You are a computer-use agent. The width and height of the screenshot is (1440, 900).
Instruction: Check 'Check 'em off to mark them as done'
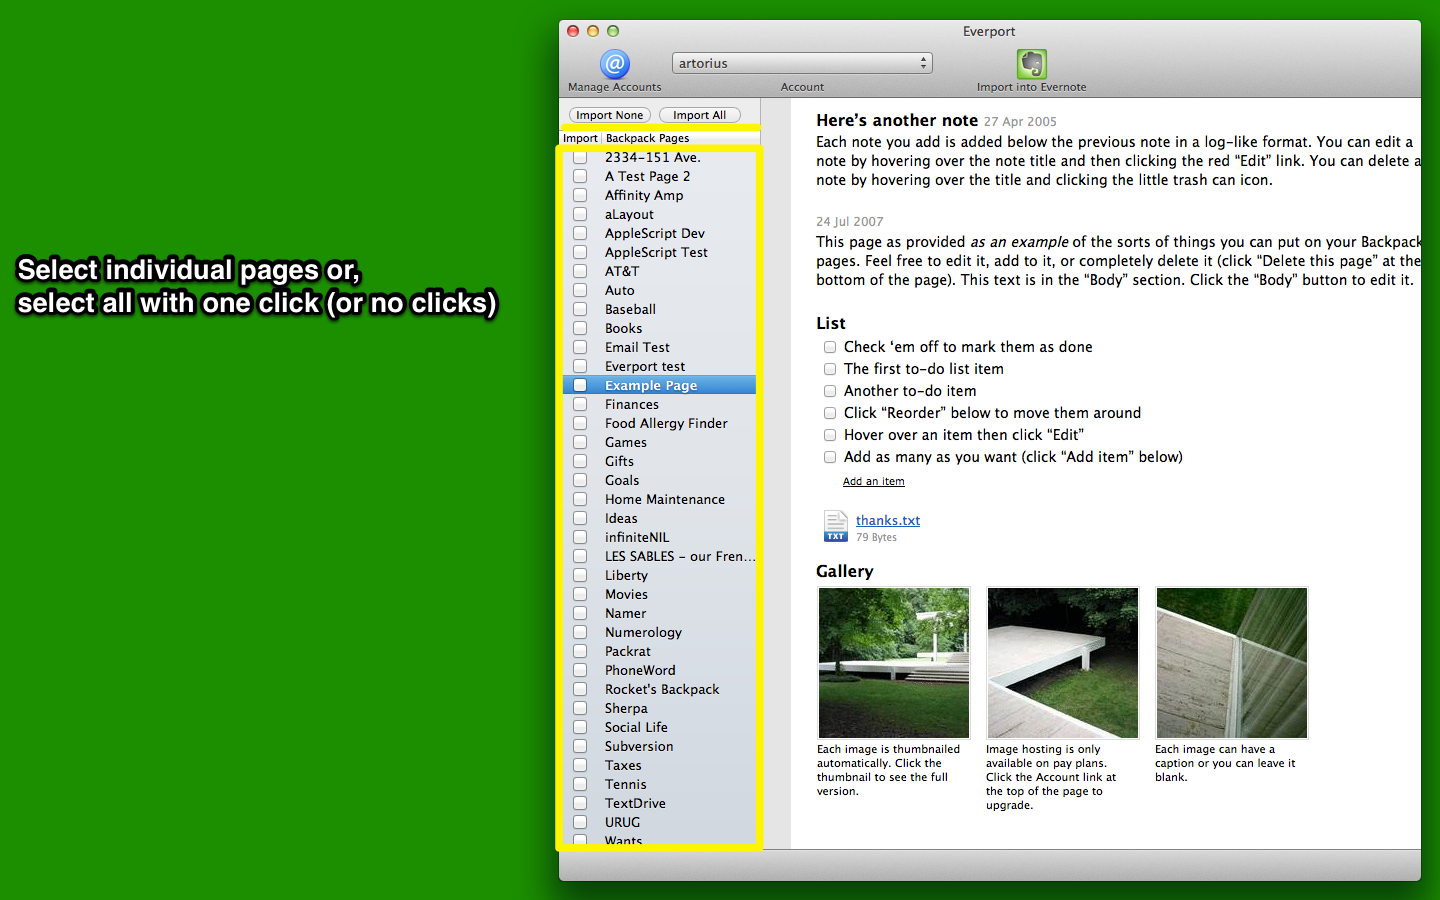(830, 347)
